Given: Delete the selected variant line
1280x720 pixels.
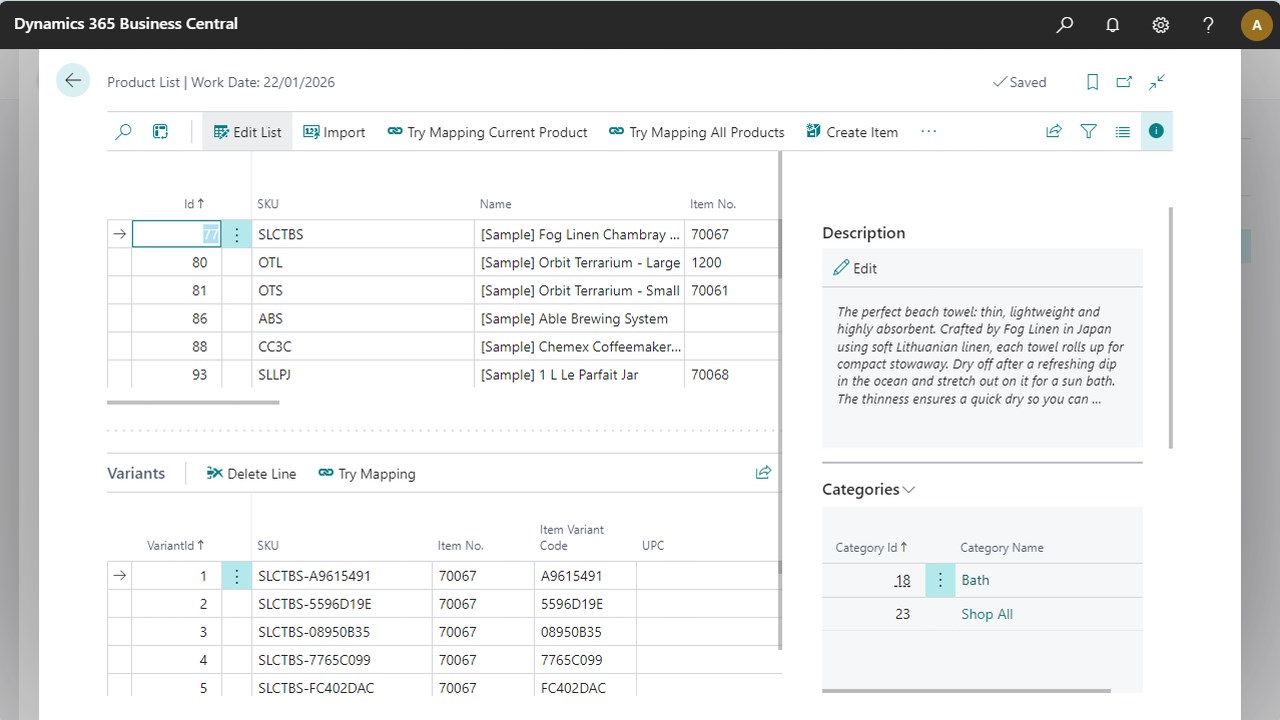Looking at the screenshot, I should click(251, 474).
